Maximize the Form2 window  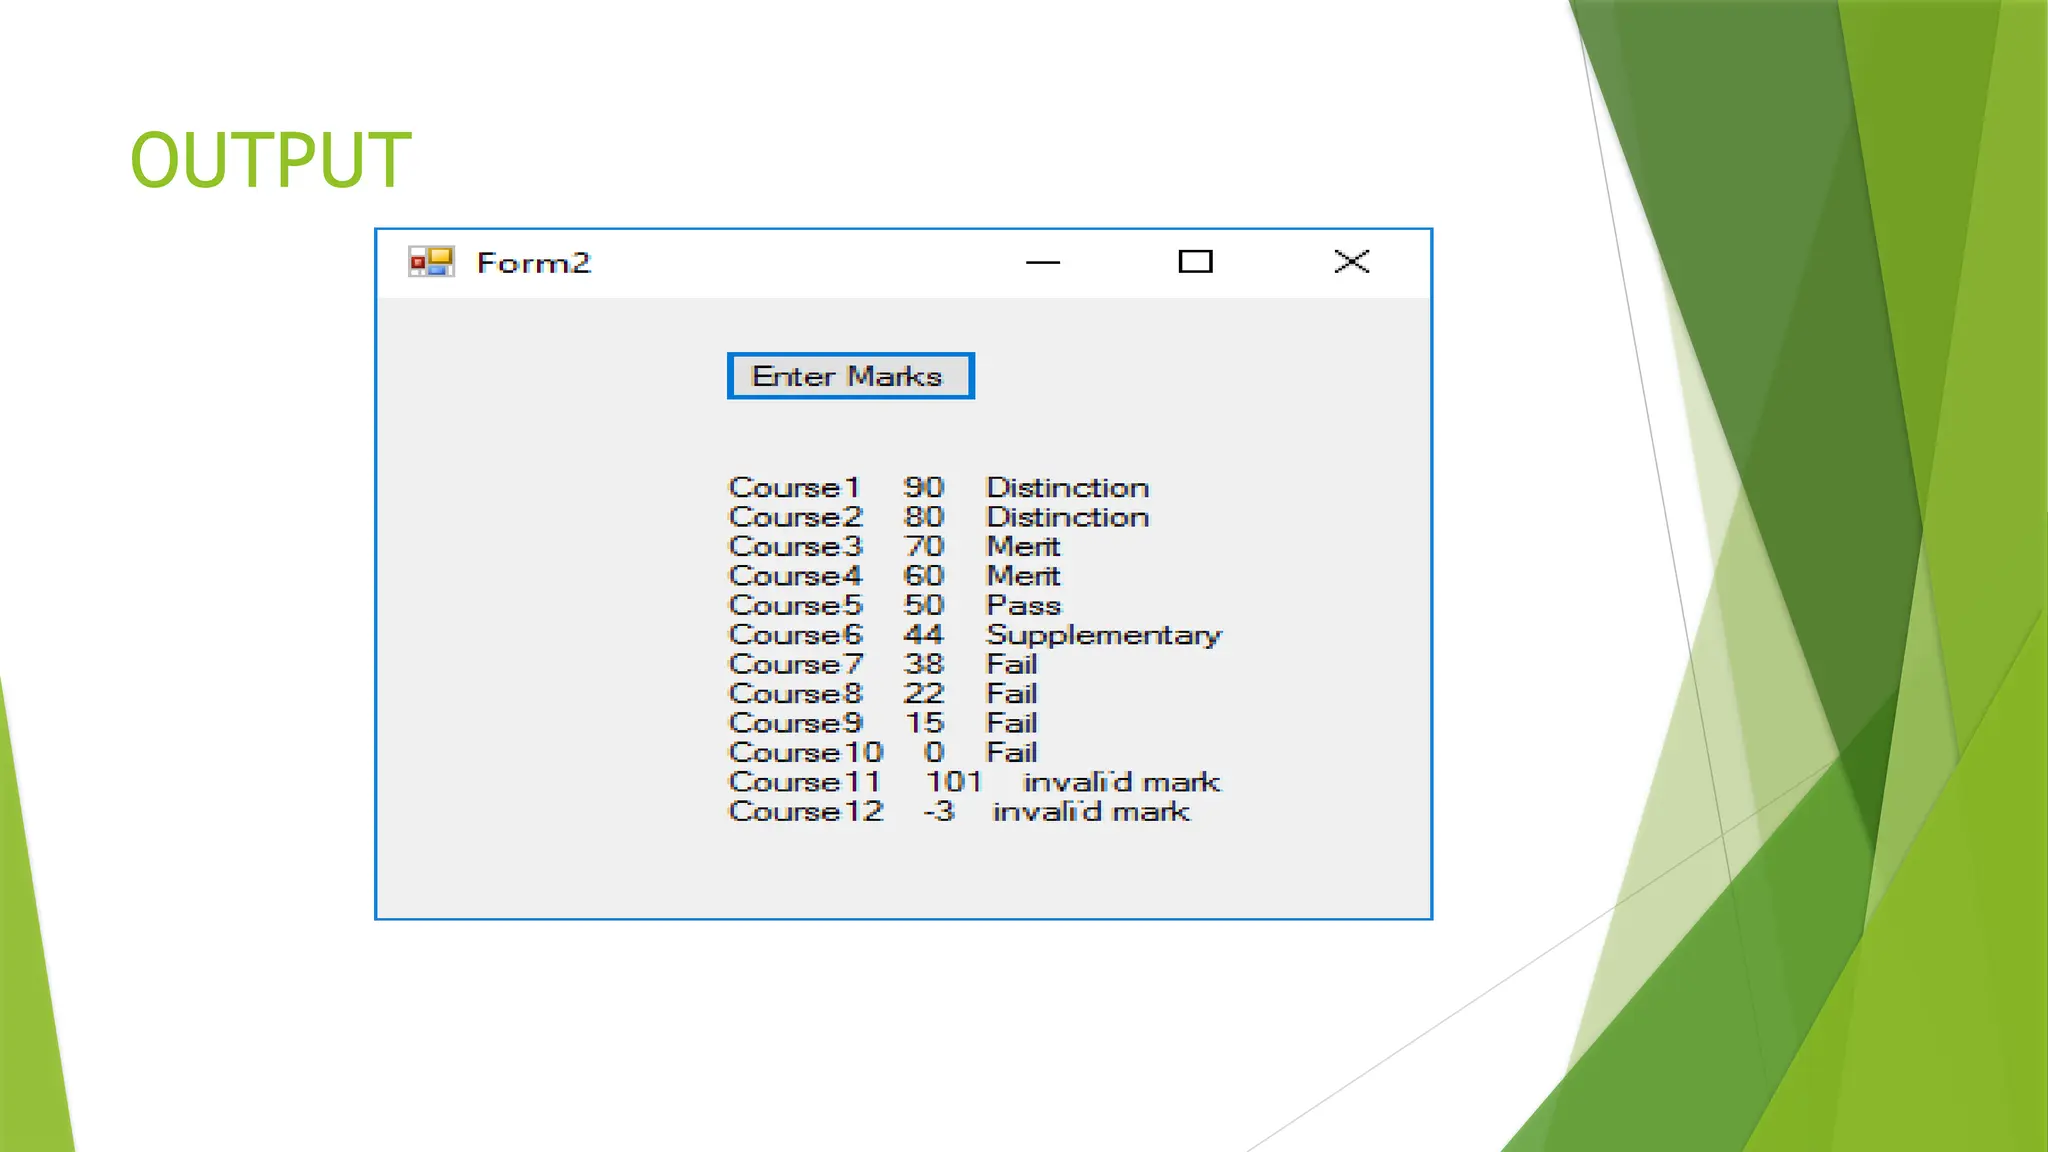coord(1195,262)
